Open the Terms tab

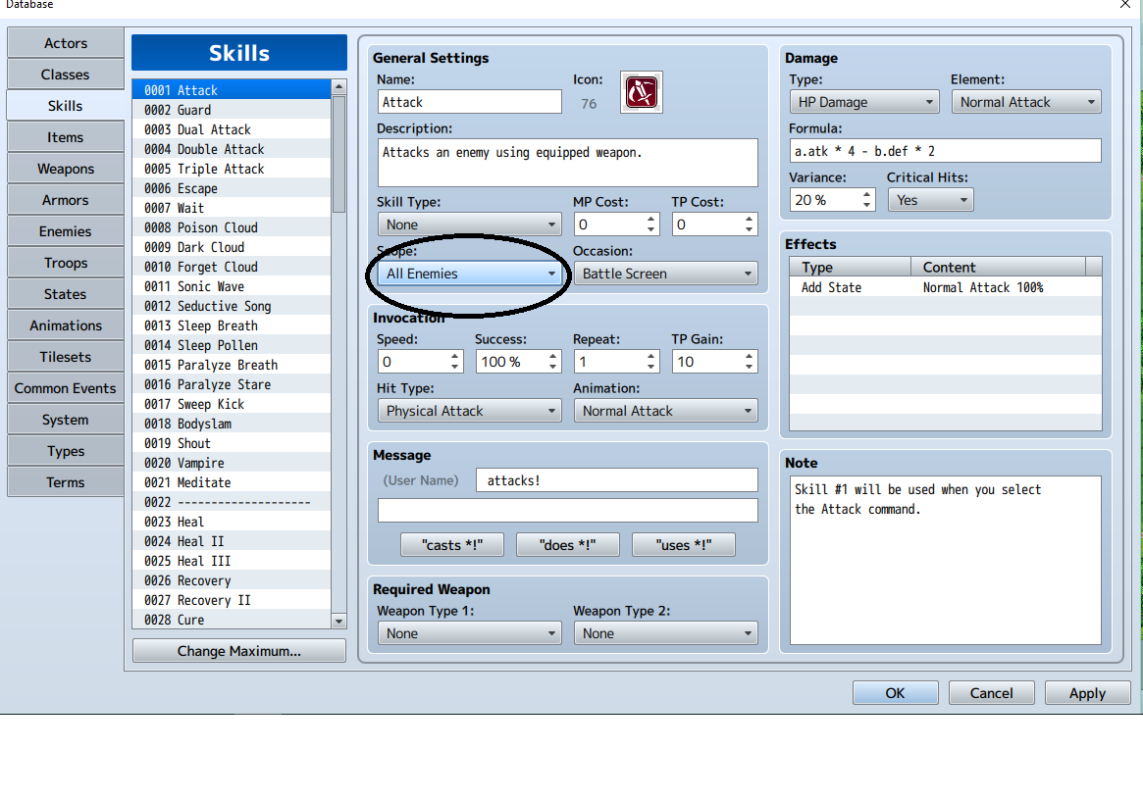[x=66, y=482]
